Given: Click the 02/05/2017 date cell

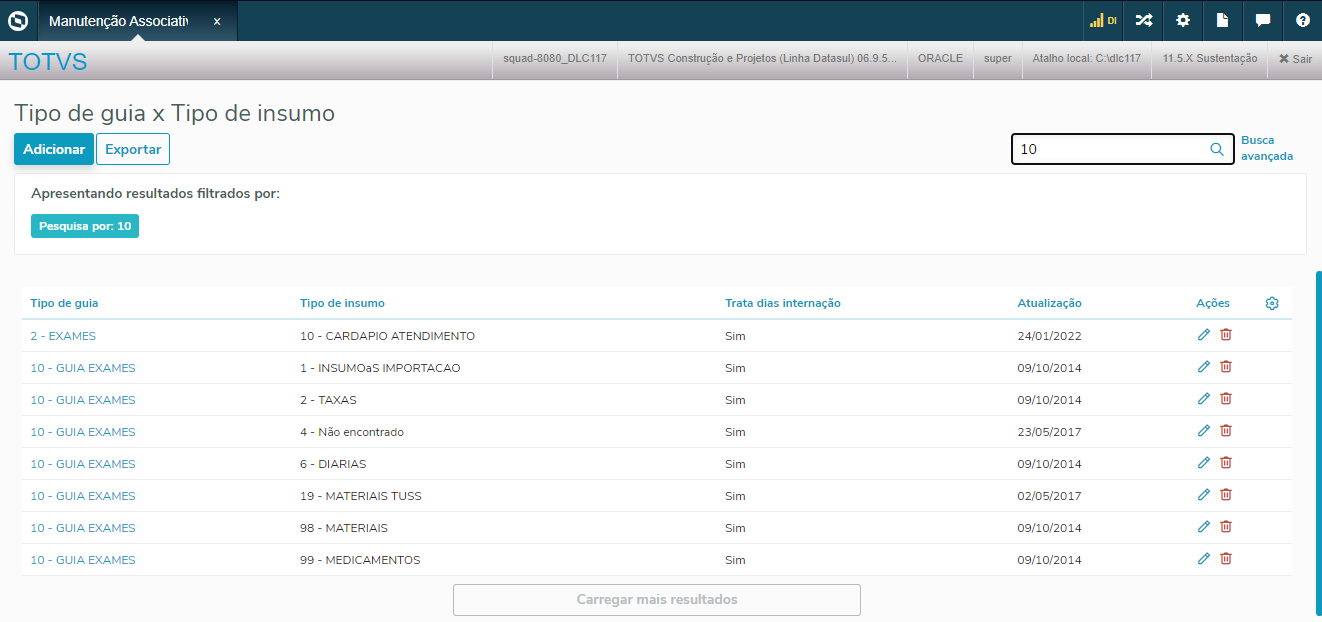Looking at the screenshot, I should click(1049, 496).
